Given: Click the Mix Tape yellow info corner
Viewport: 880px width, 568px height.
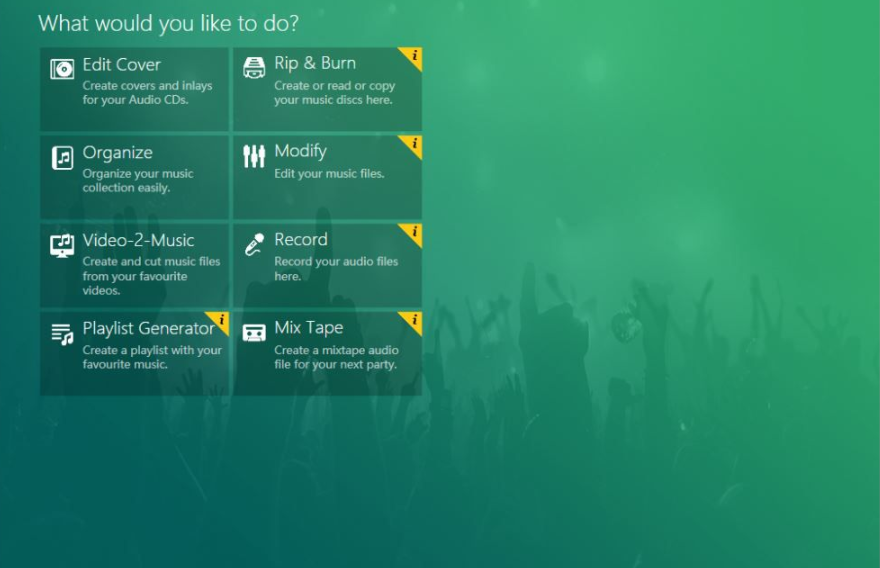Looking at the screenshot, I should (x=413, y=320).
